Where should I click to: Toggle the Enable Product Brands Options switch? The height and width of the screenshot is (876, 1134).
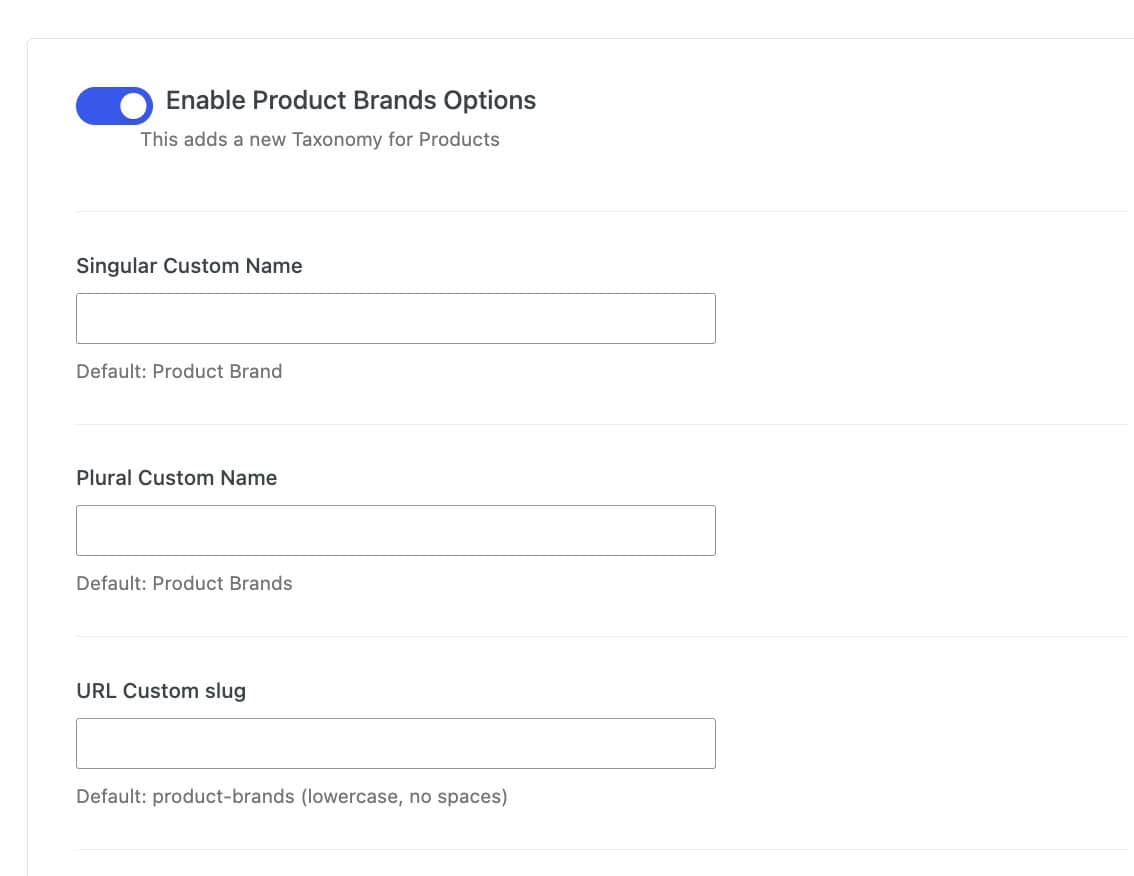(114, 105)
